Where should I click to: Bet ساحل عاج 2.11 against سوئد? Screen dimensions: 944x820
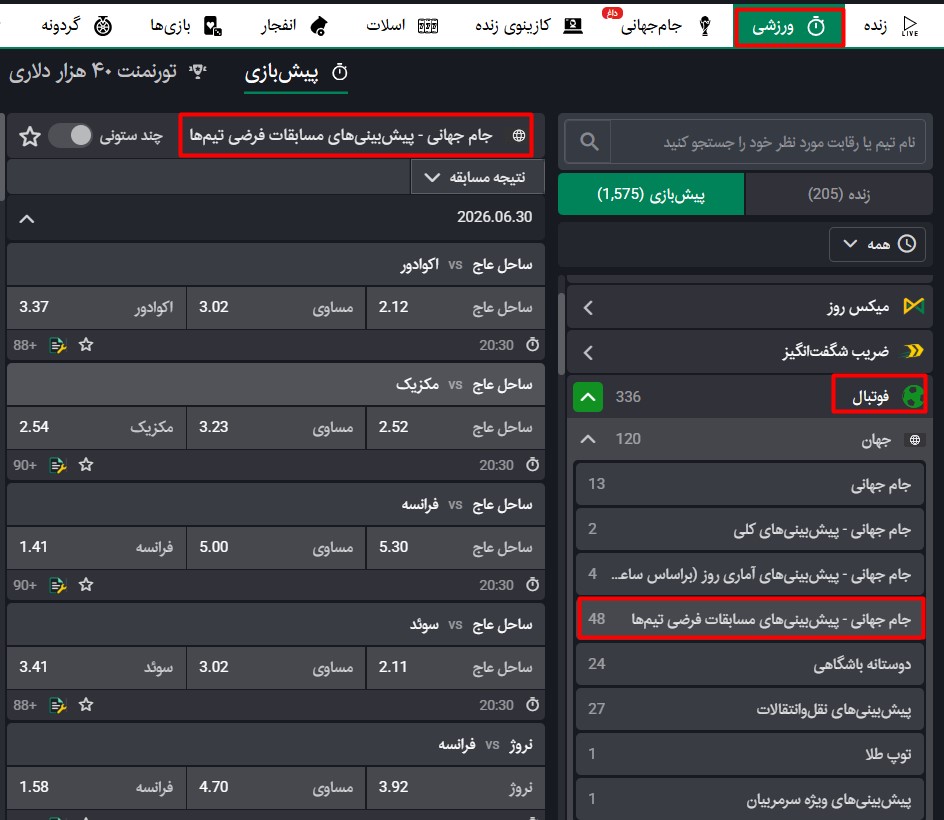pos(455,668)
